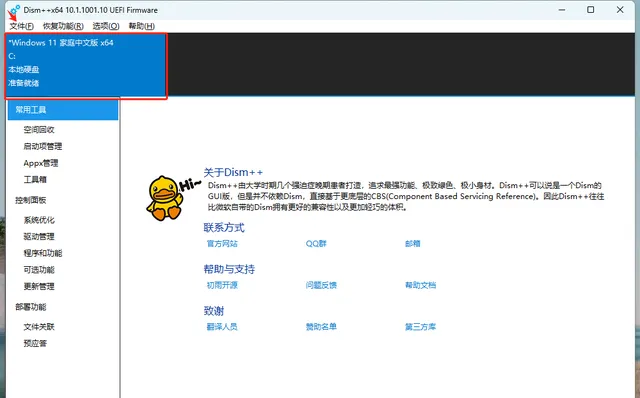Click the Dism++ app icon in title bar
640x398 pixels.
15,10
